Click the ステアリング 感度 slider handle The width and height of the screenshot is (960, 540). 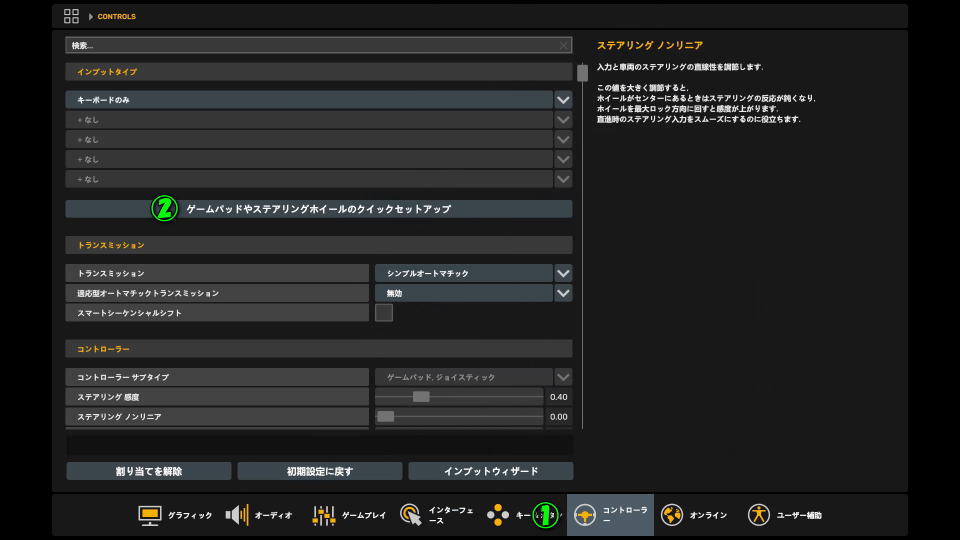[421, 397]
